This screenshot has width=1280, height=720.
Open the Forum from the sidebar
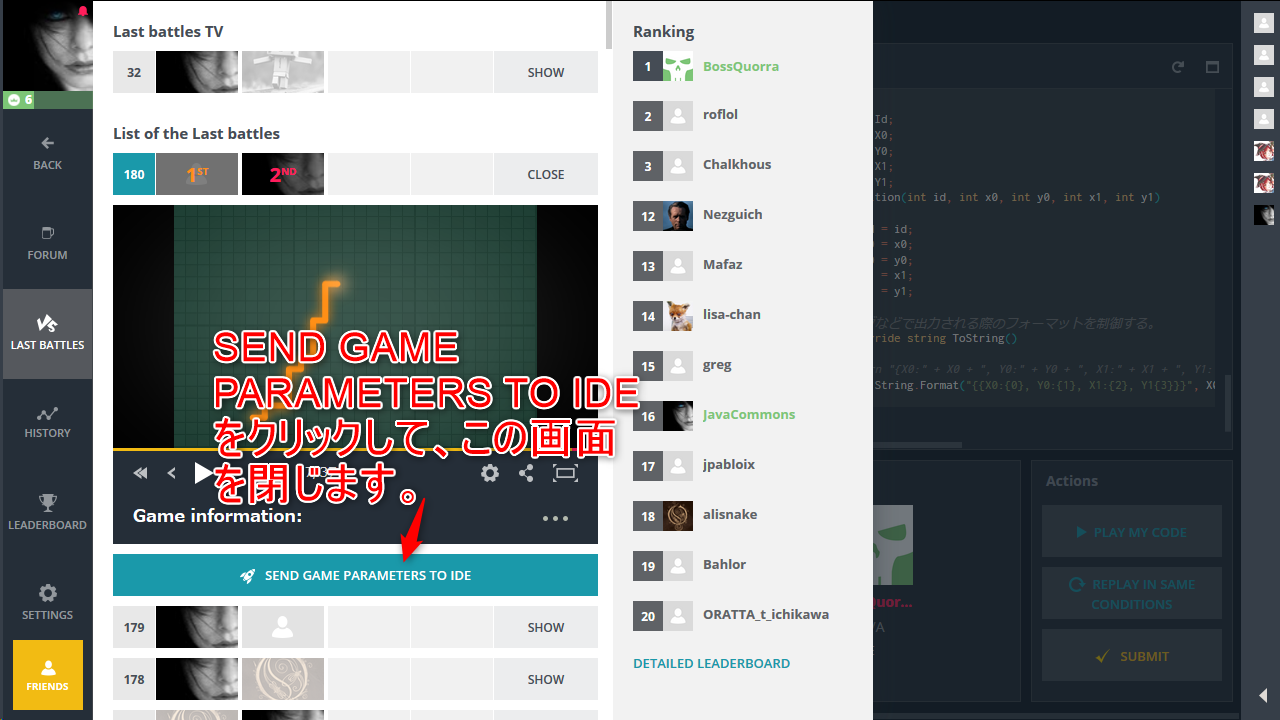[47, 243]
